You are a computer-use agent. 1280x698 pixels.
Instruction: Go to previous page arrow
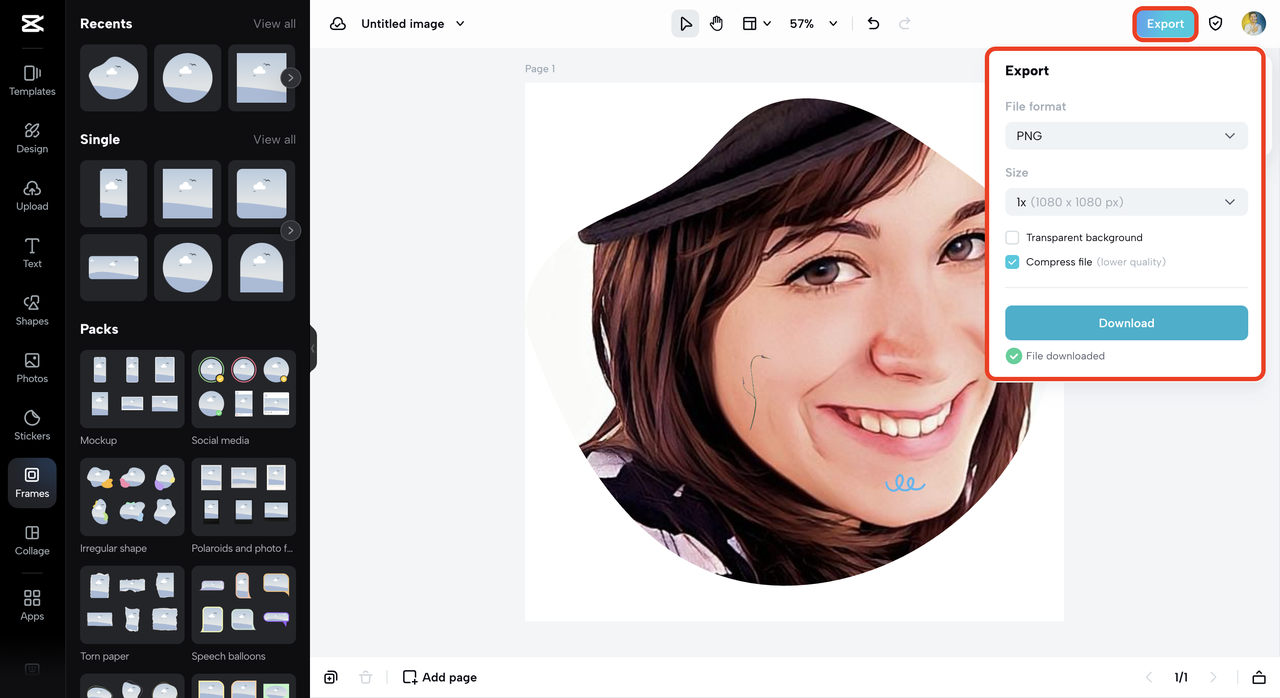[x=1149, y=677]
